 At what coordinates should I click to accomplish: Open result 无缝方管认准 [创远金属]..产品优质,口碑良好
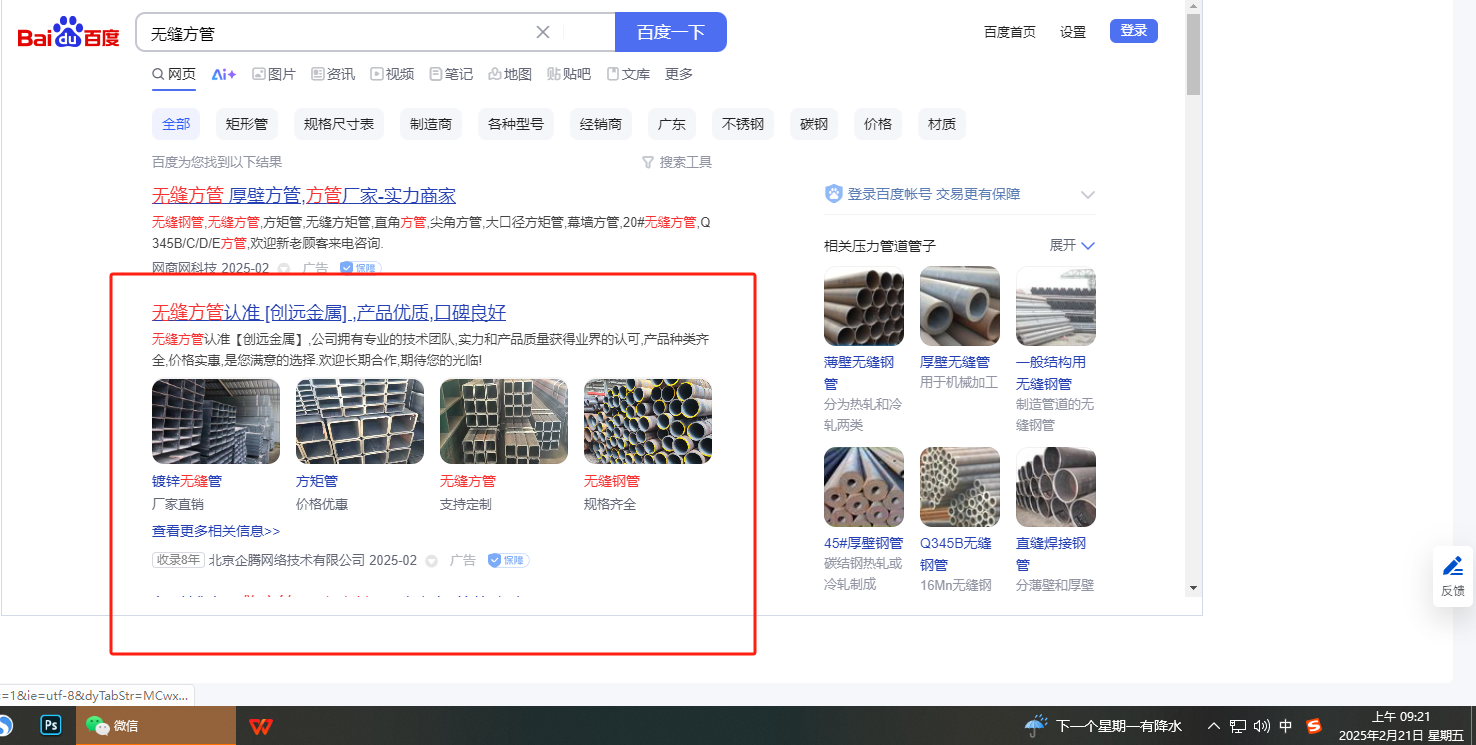click(x=329, y=312)
